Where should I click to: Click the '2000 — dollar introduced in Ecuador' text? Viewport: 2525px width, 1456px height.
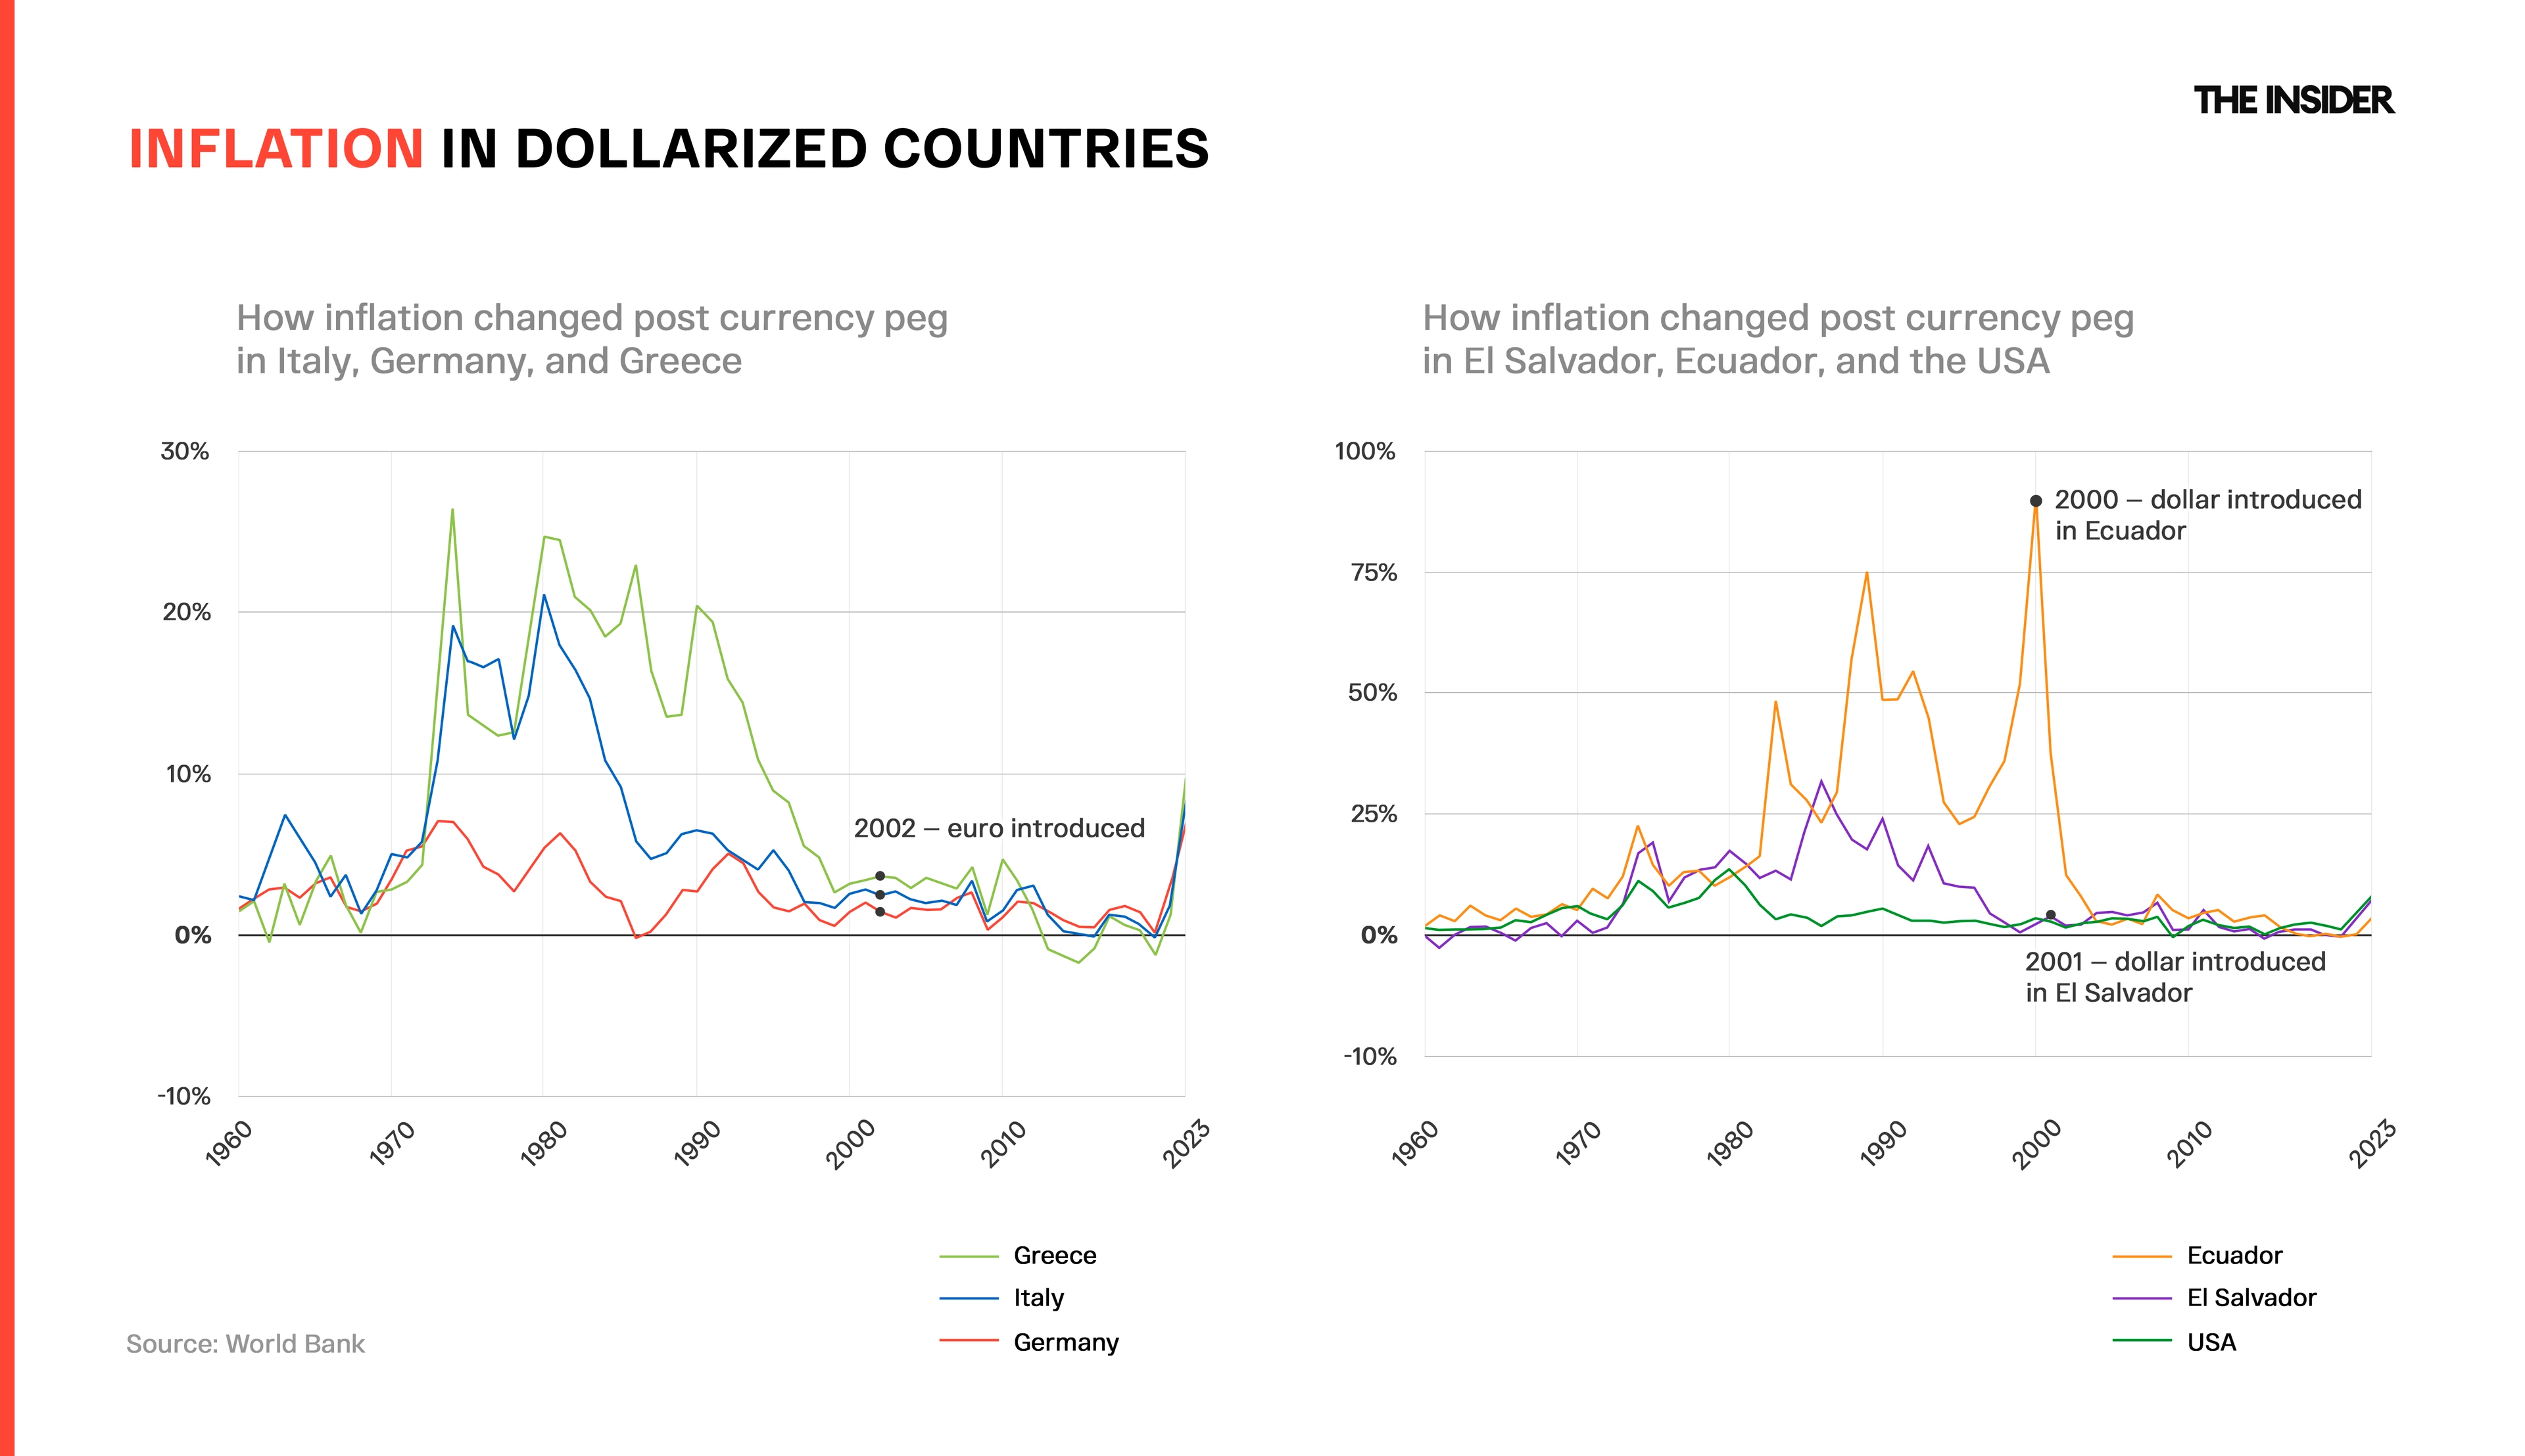pyautogui.click(x=2207, y=515)
